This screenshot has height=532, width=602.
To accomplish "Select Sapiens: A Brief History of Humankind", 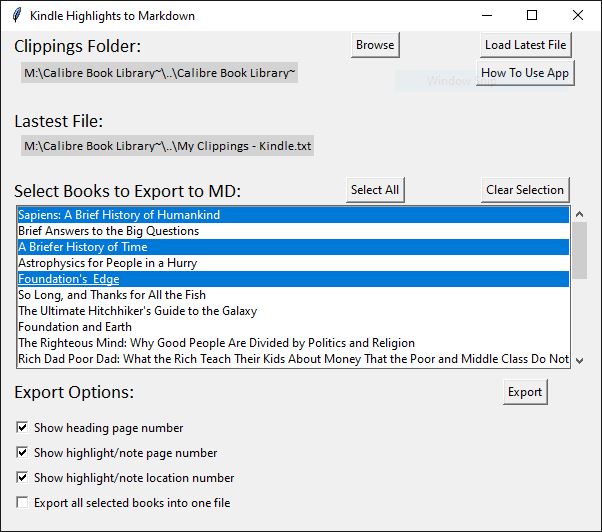I will pos(293,215).
